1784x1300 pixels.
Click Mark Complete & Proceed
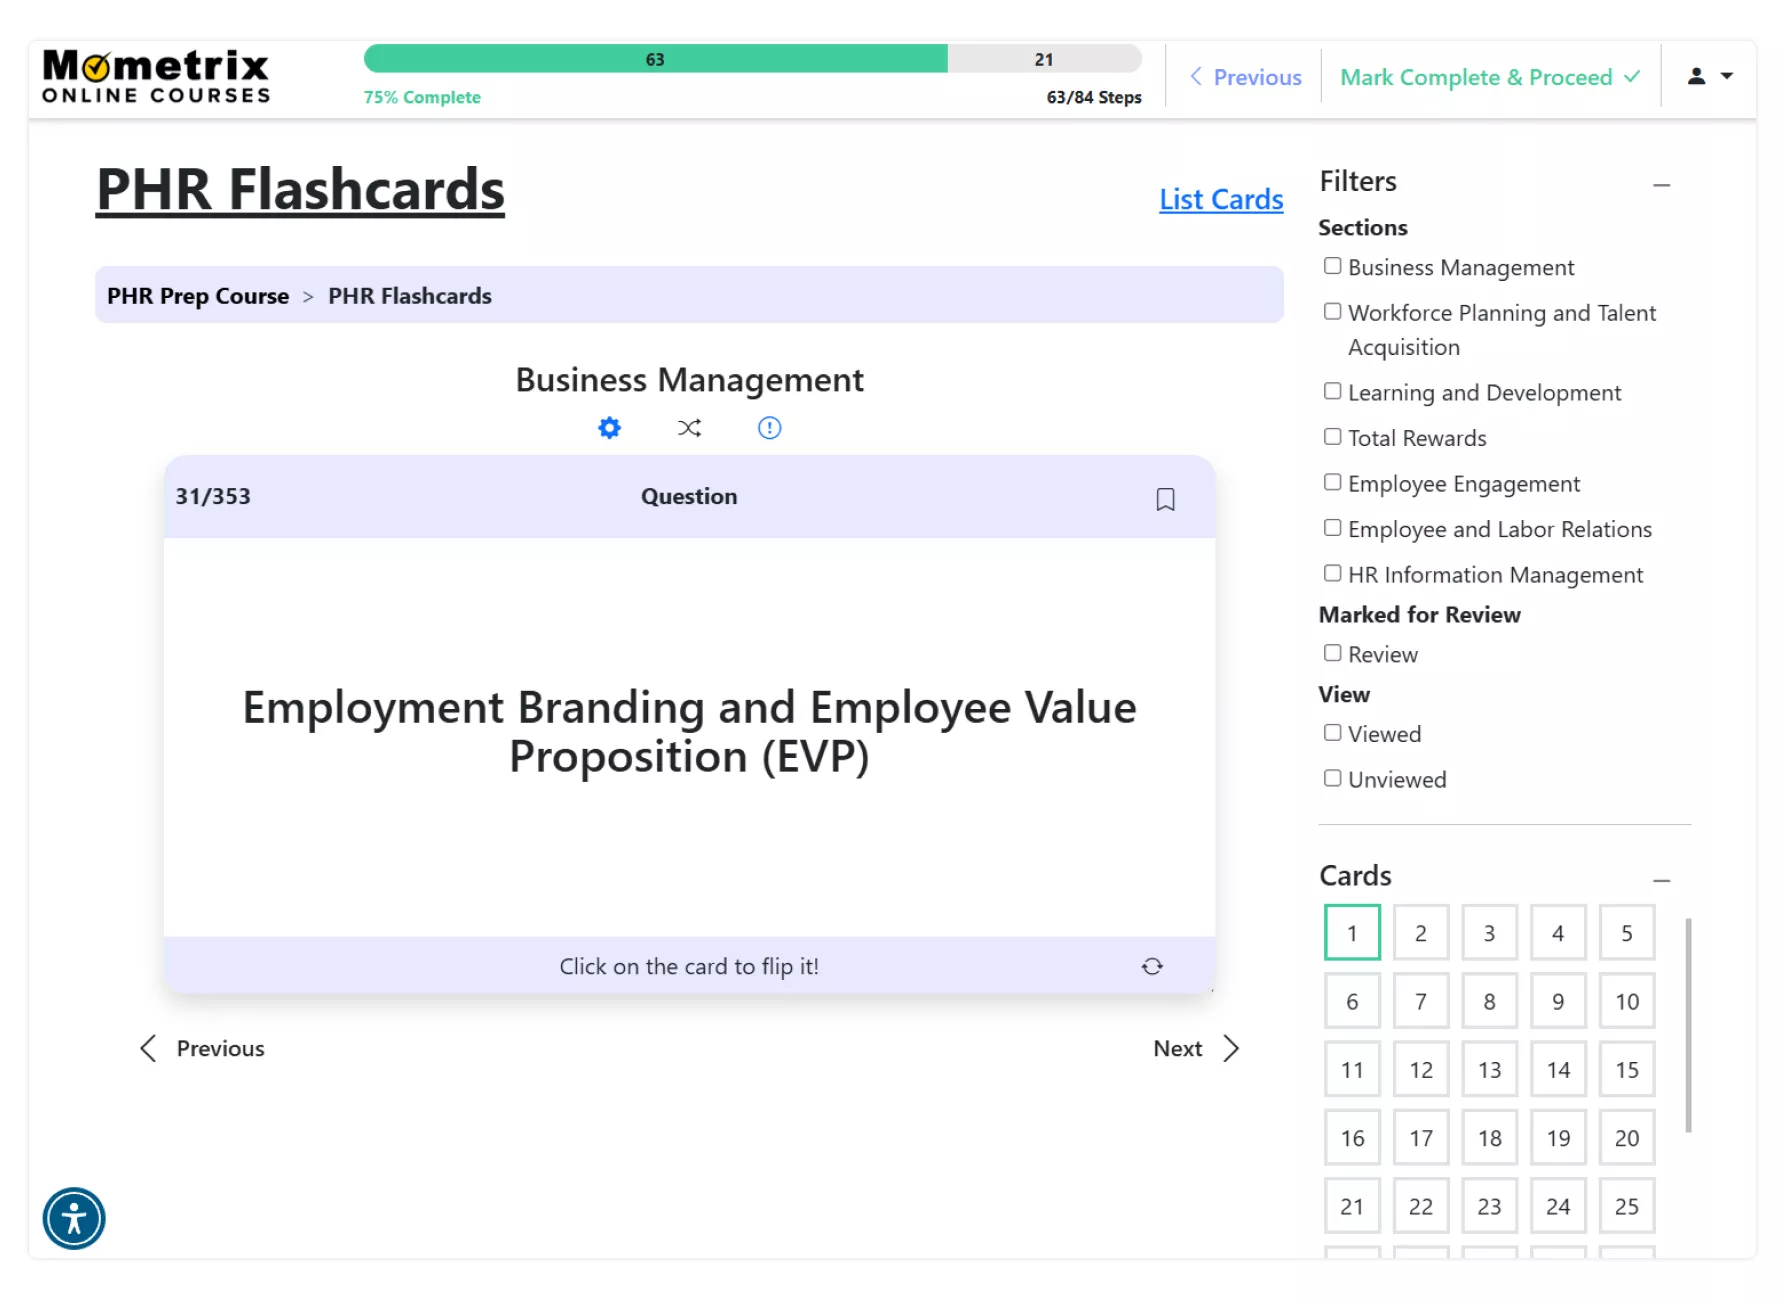1490,77
